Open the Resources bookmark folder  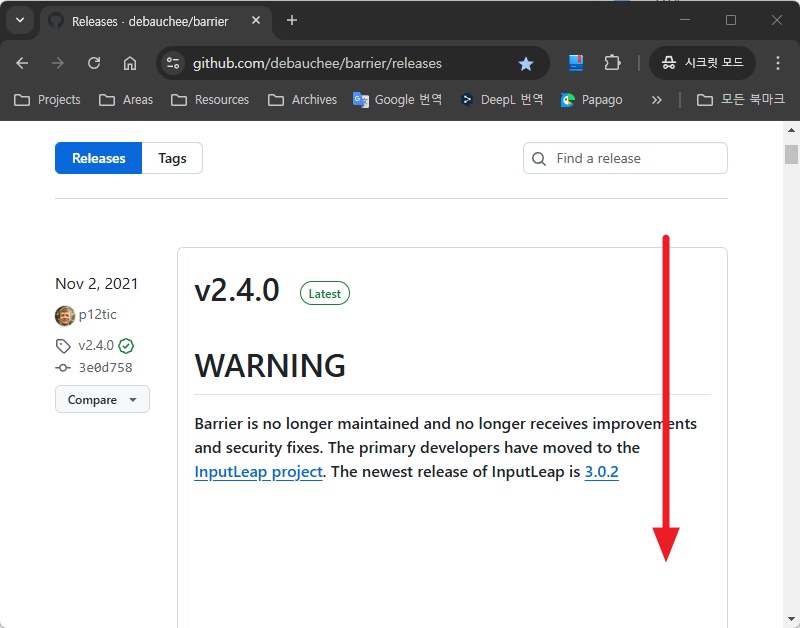point(210,99)
